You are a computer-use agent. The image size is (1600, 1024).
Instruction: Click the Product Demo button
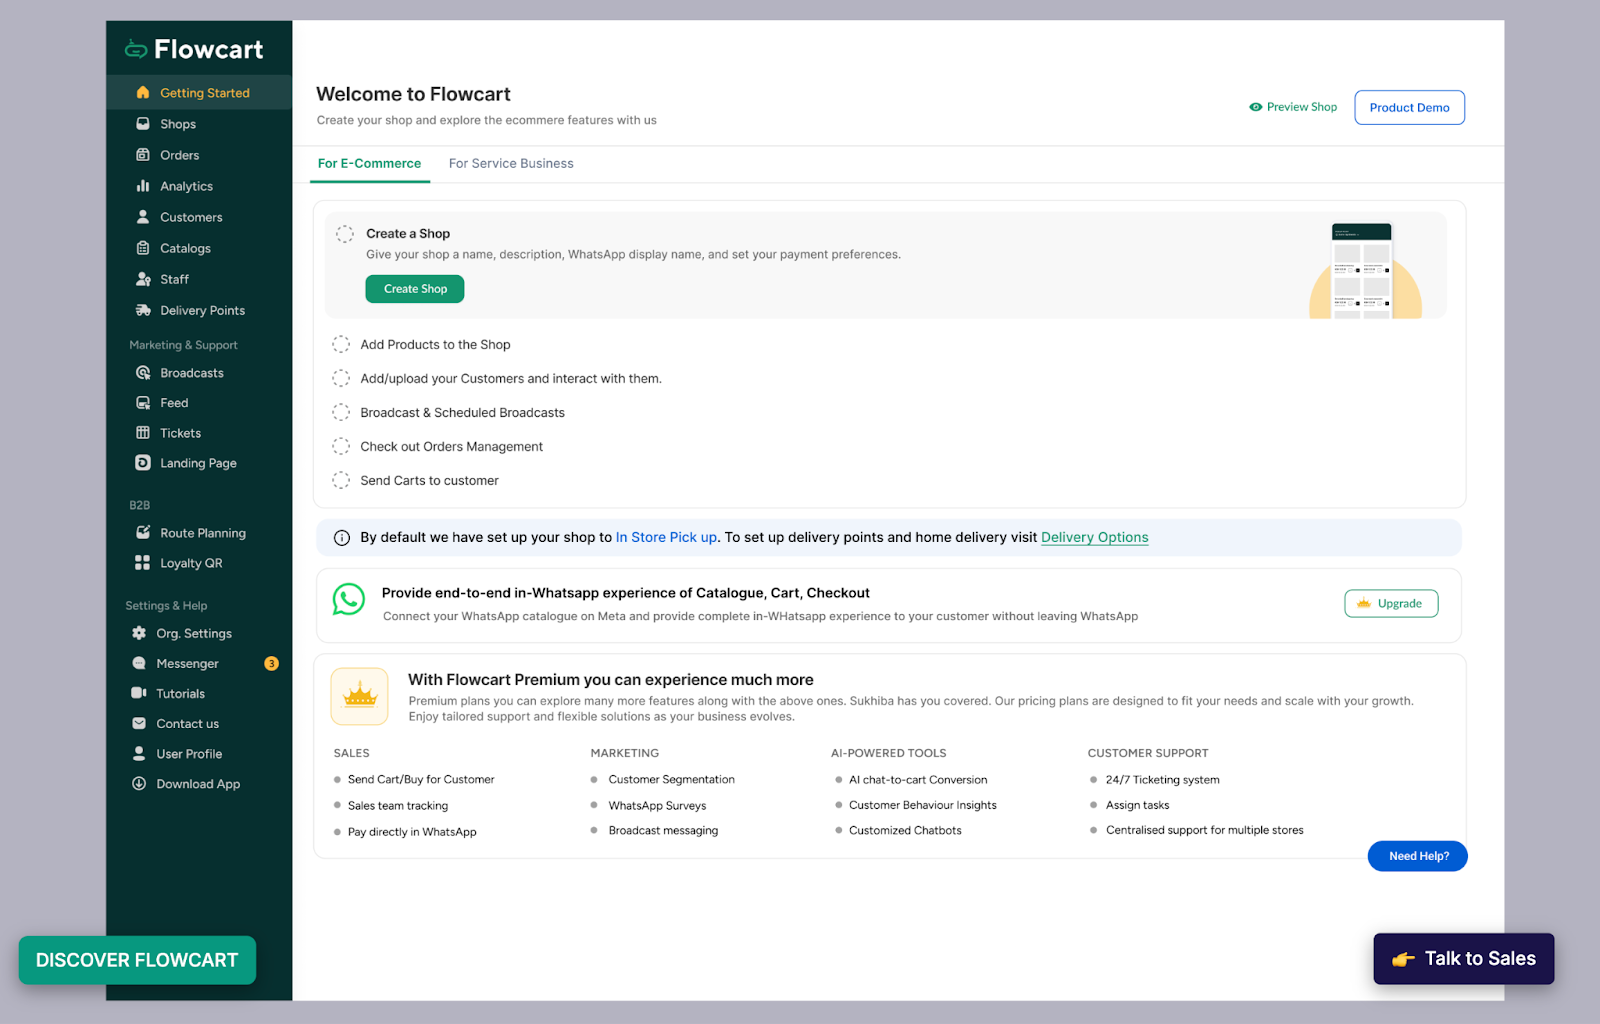(x=1409, y=108)
